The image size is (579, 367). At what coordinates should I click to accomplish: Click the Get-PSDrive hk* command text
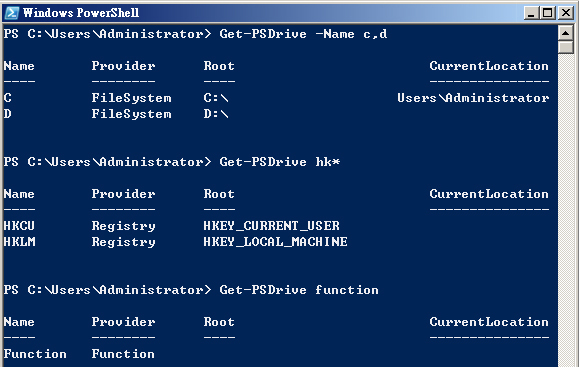[280, 162]
